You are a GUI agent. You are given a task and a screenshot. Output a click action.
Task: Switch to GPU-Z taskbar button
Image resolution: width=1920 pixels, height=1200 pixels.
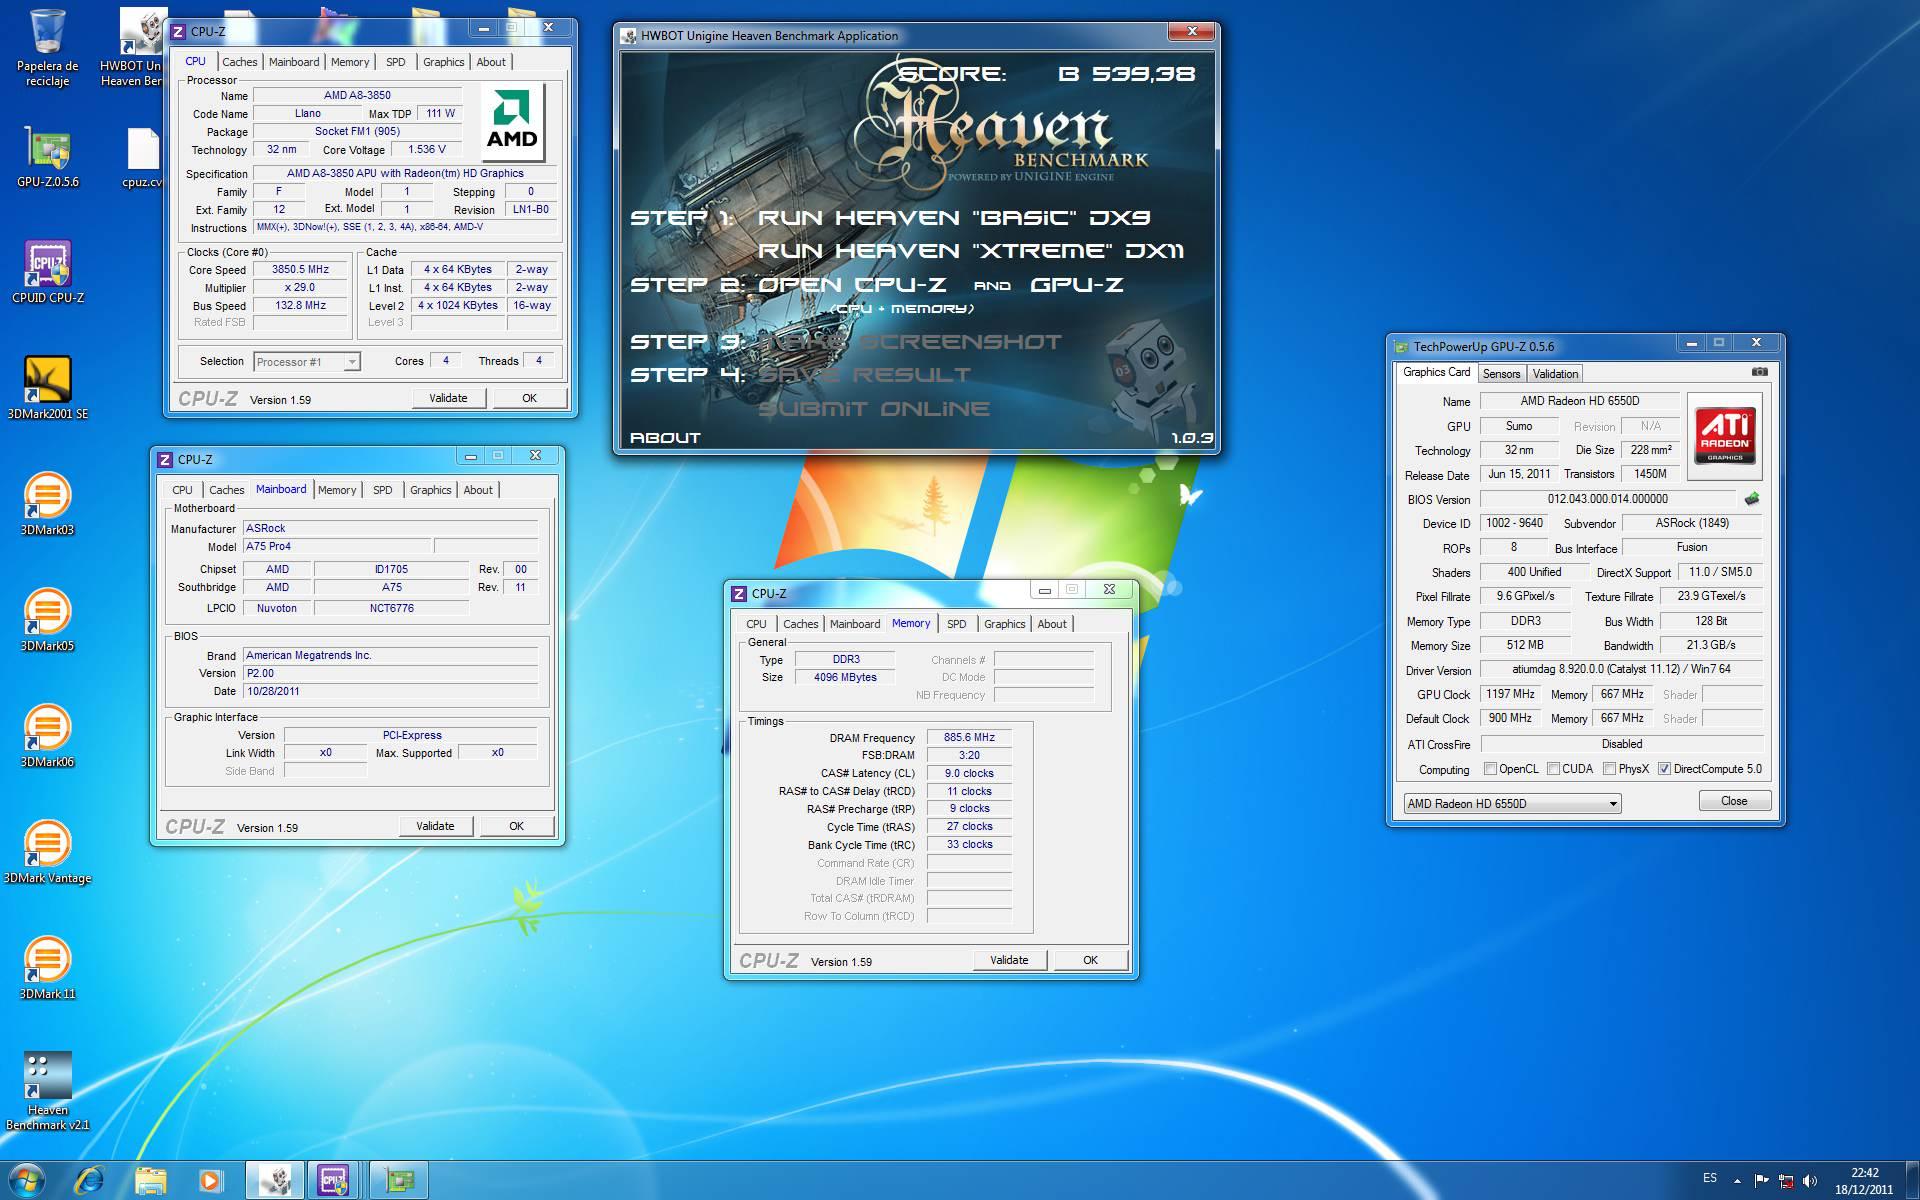(399, 1181)
